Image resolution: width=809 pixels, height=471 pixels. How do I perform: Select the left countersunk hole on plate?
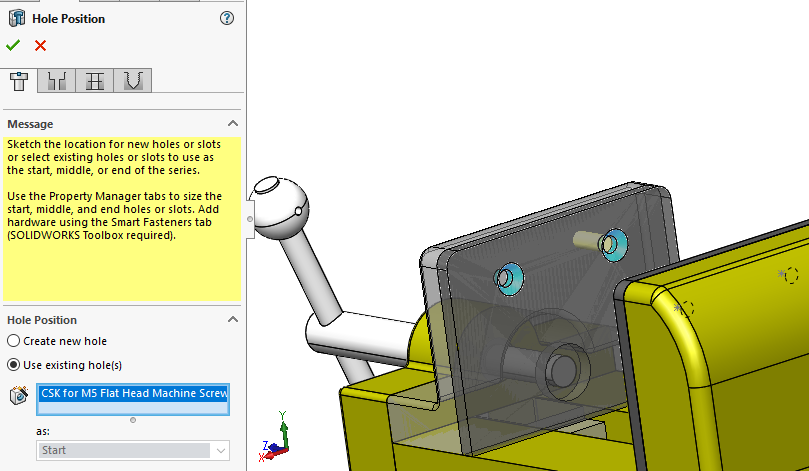[x=509, y=279]
